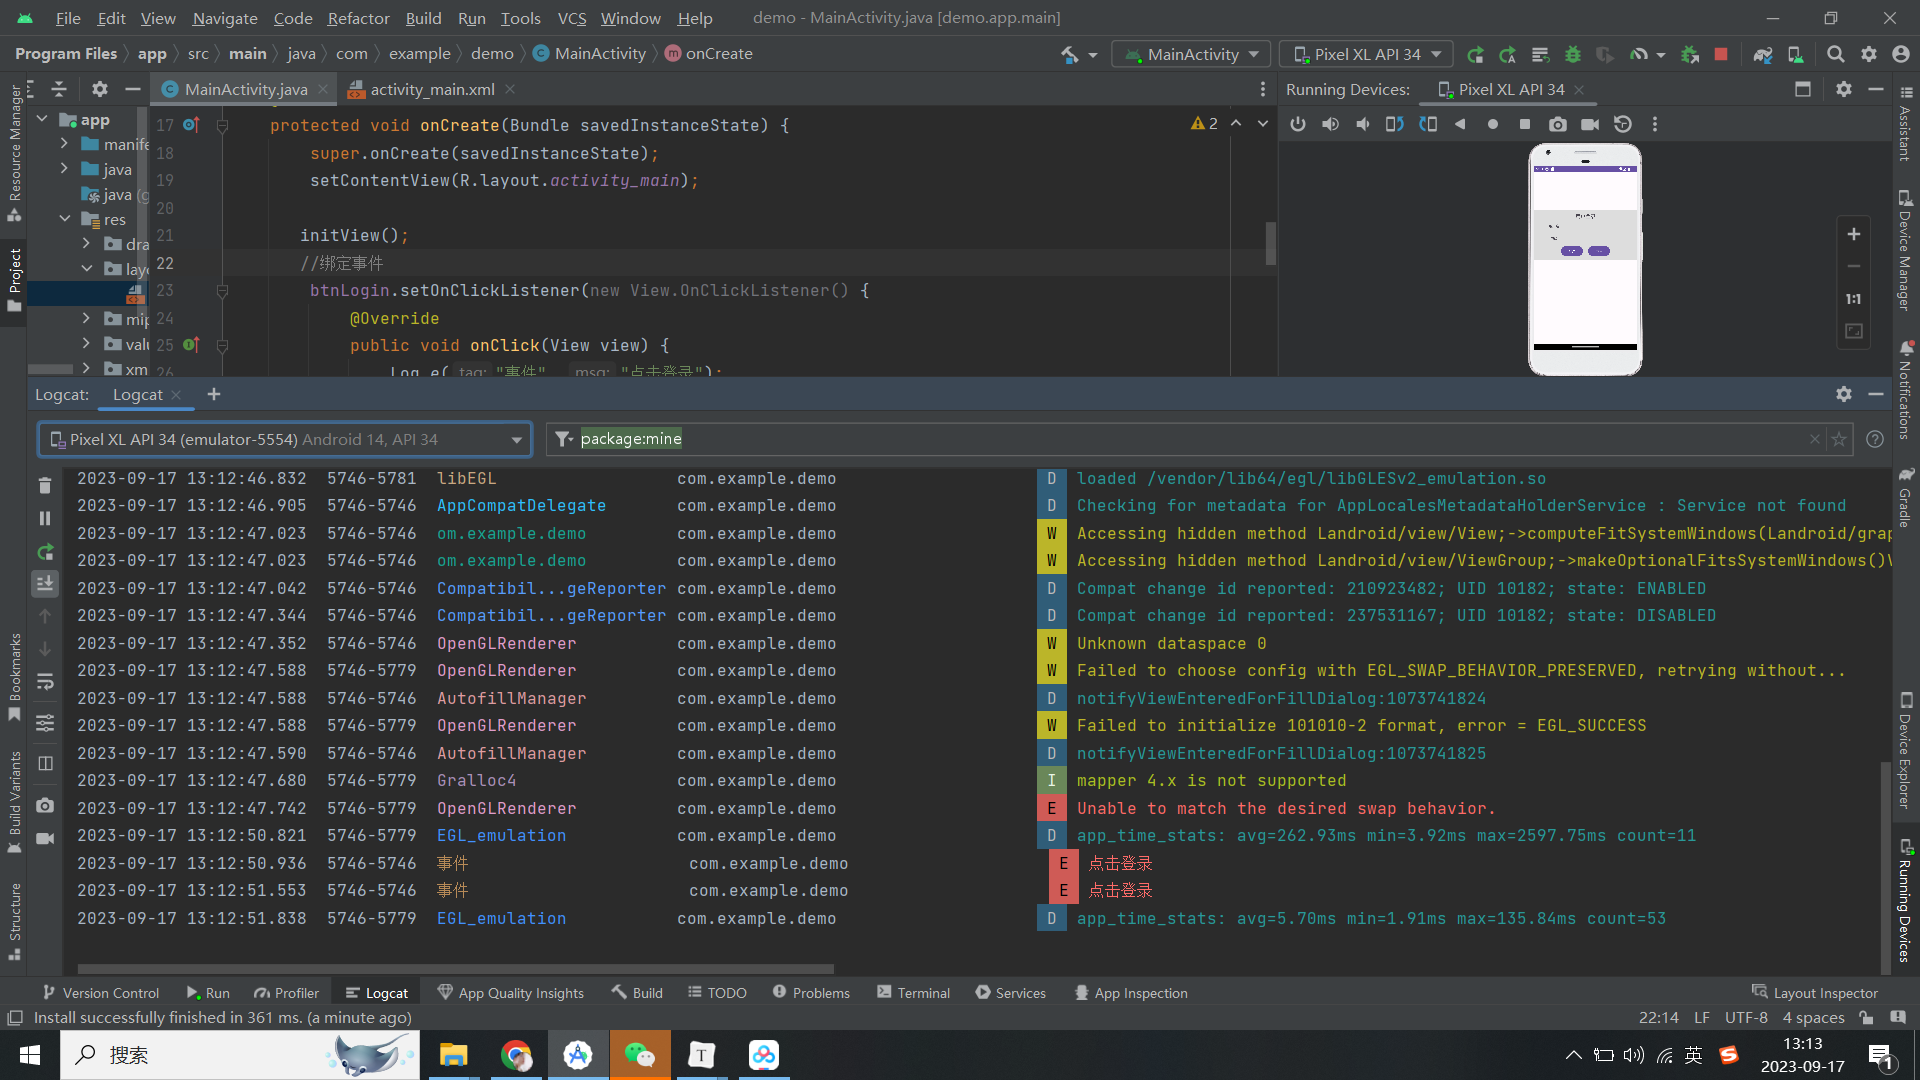This screenshot has width=1920, height=1080.
Task: Open the Profiler tool window
Action: 286,993
